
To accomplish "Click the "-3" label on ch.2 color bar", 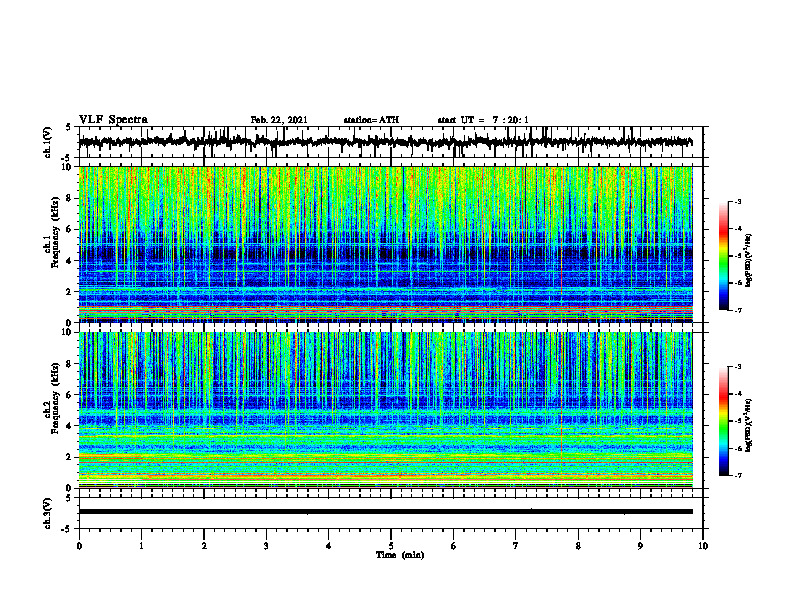I will coord(737,367).
